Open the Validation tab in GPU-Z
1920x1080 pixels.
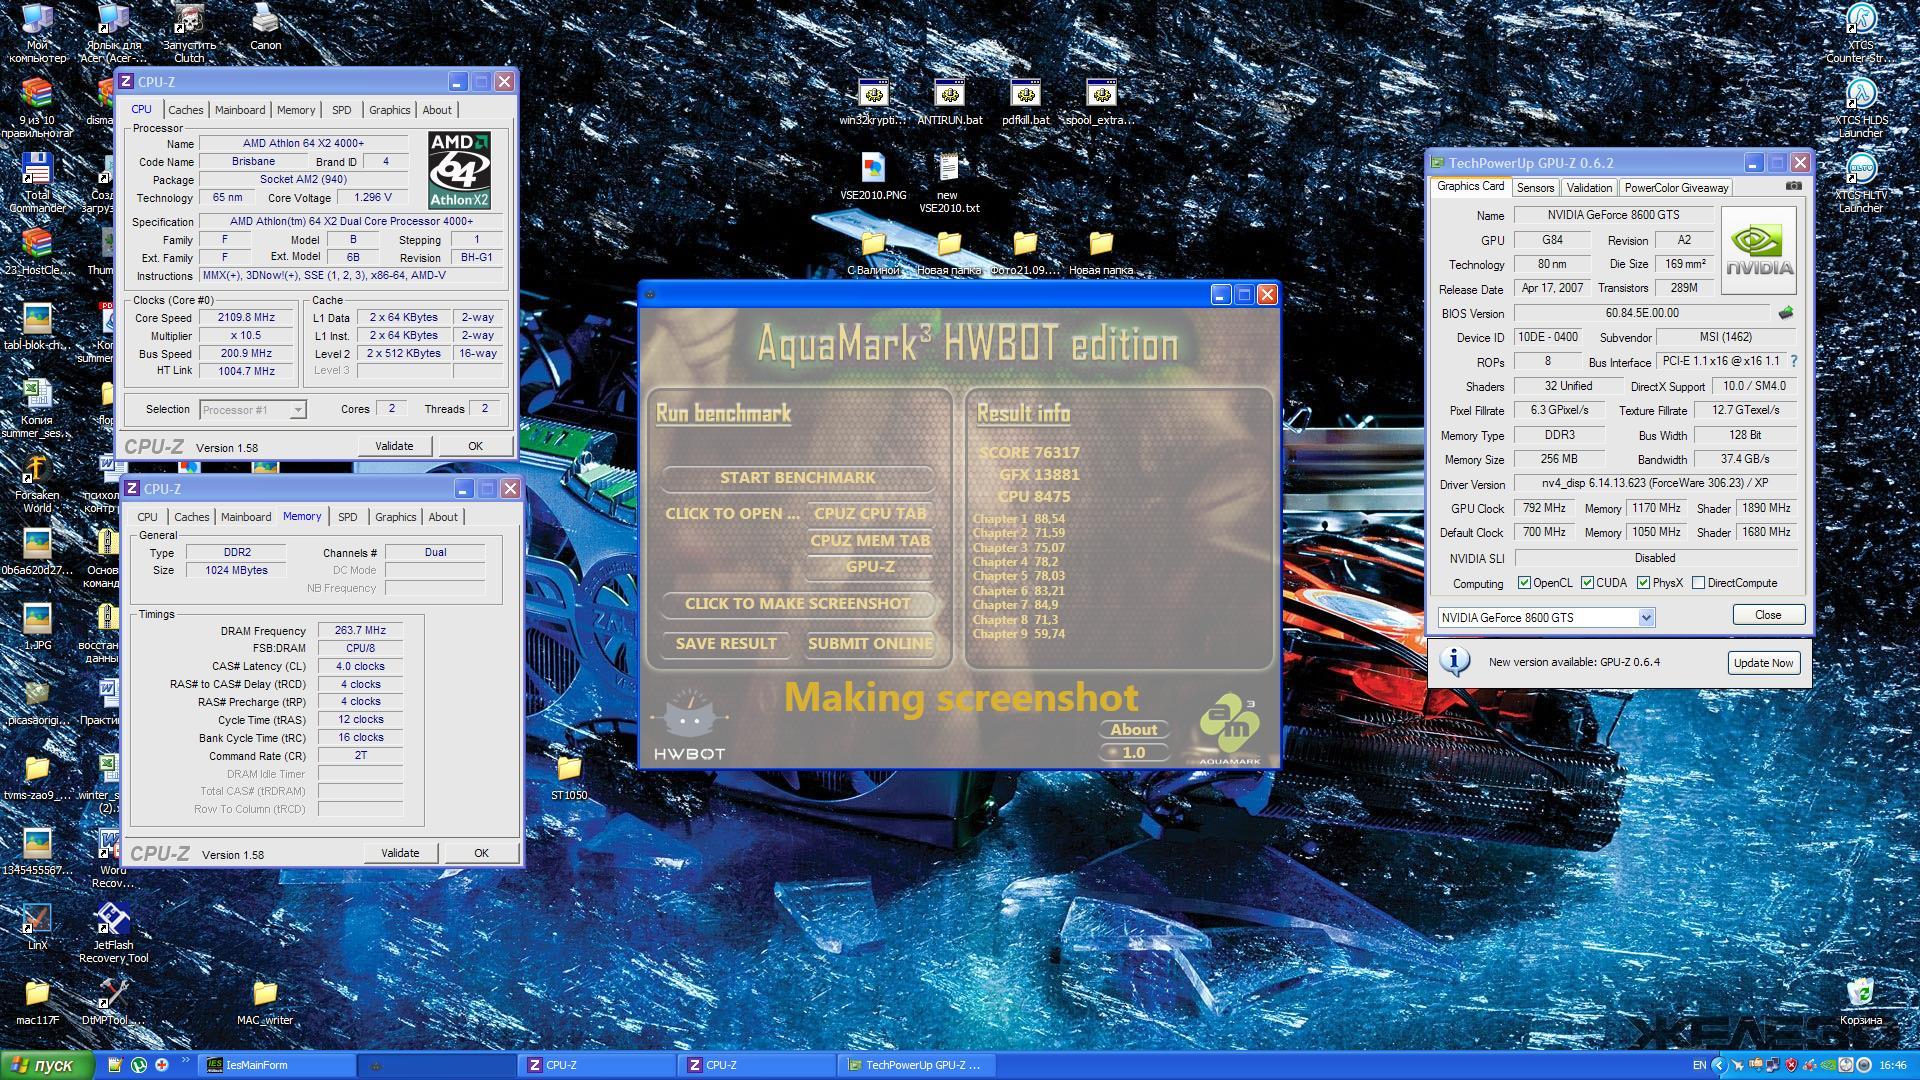pyautogui.click(x=1589, y=188)
